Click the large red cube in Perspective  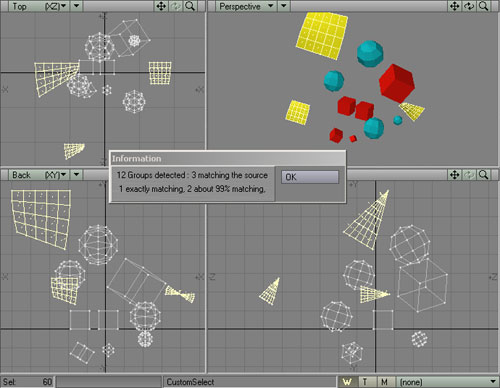[397, 83]
